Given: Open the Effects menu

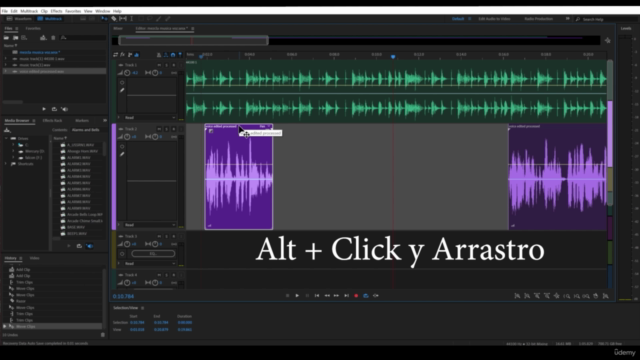Looking at the screenshot, I should click(56, 11).
